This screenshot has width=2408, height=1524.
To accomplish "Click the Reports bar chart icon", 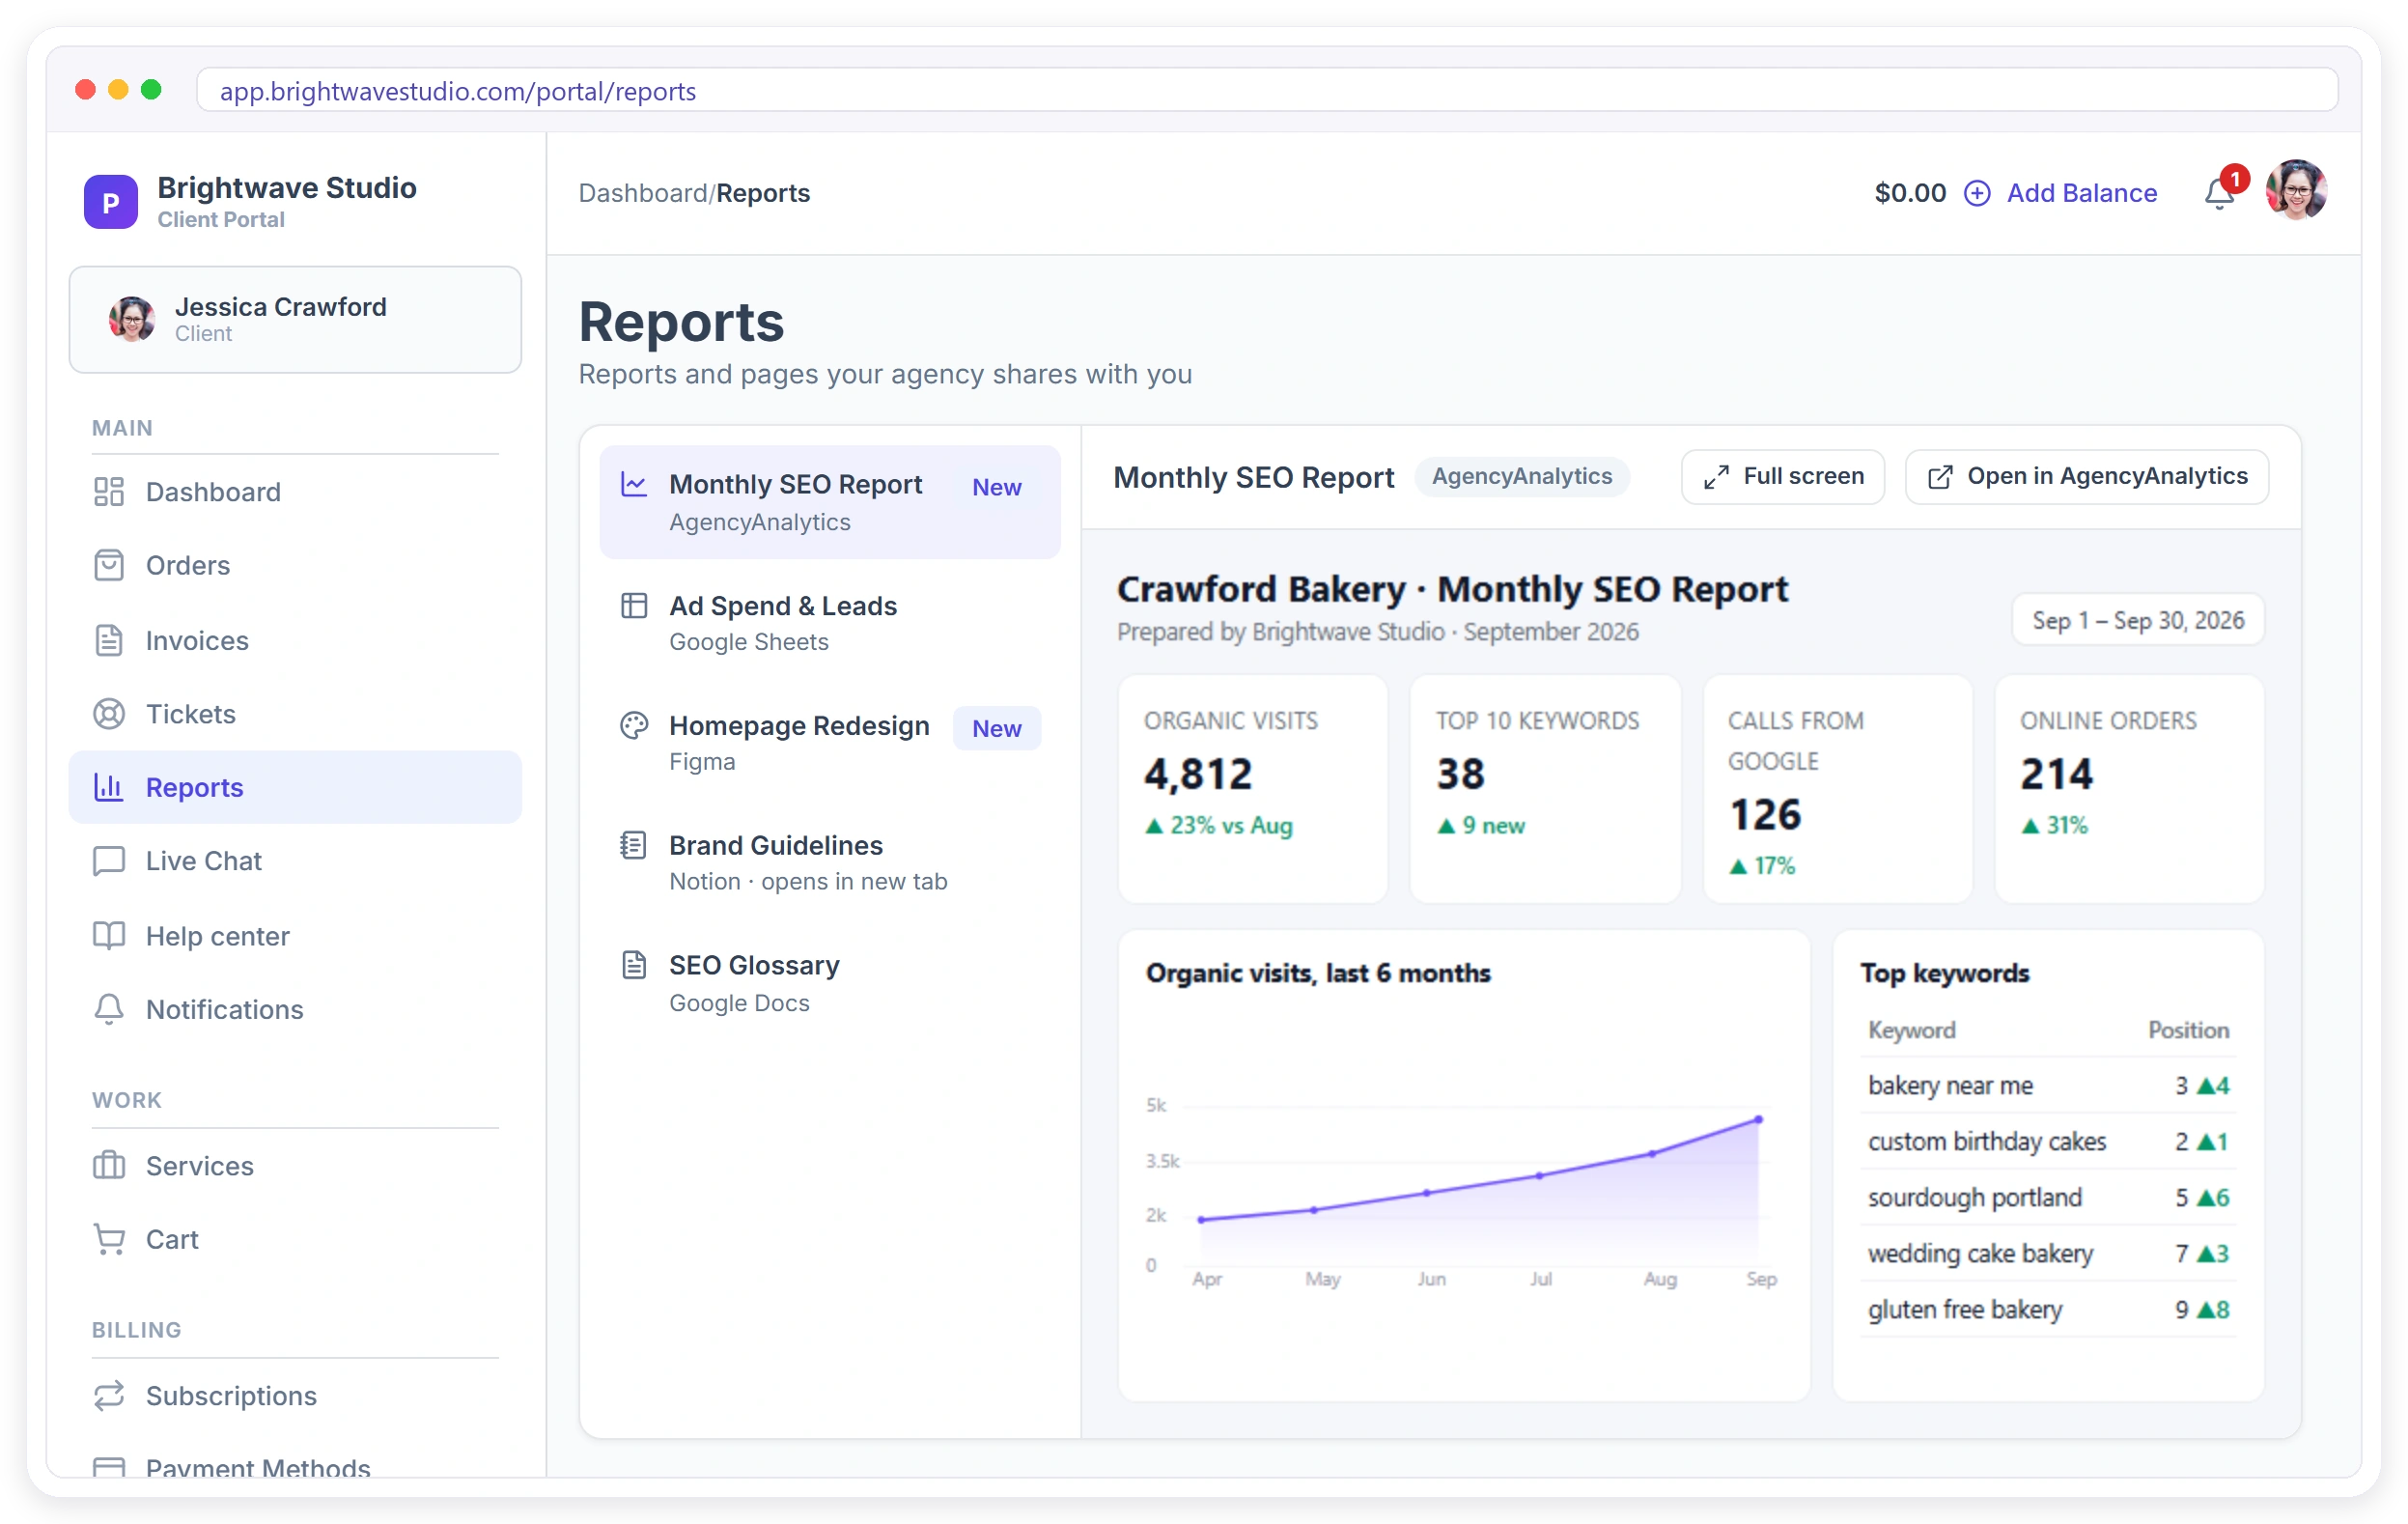I will (x=109, y=788).
